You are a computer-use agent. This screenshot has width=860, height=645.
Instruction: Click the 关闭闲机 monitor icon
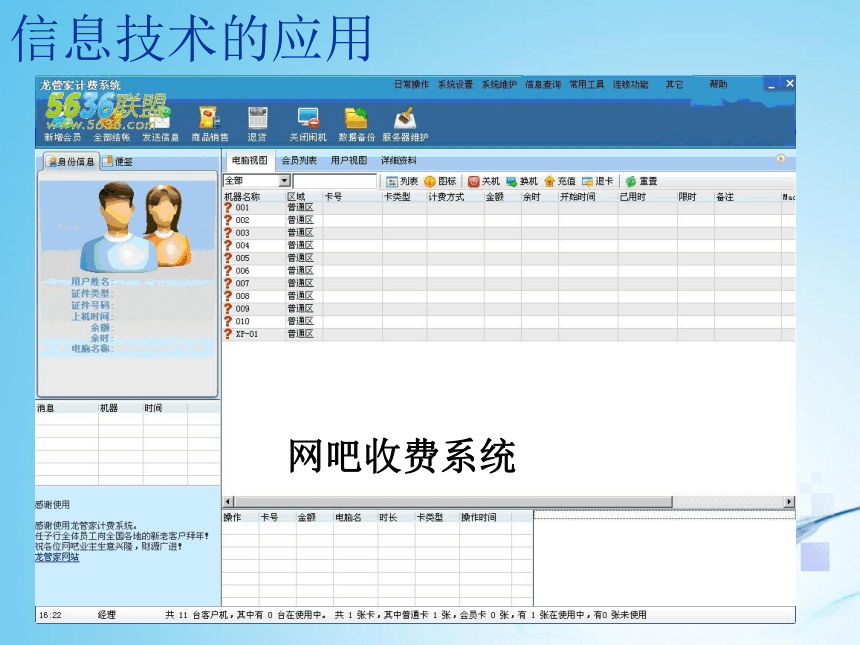tap(308, 123)
